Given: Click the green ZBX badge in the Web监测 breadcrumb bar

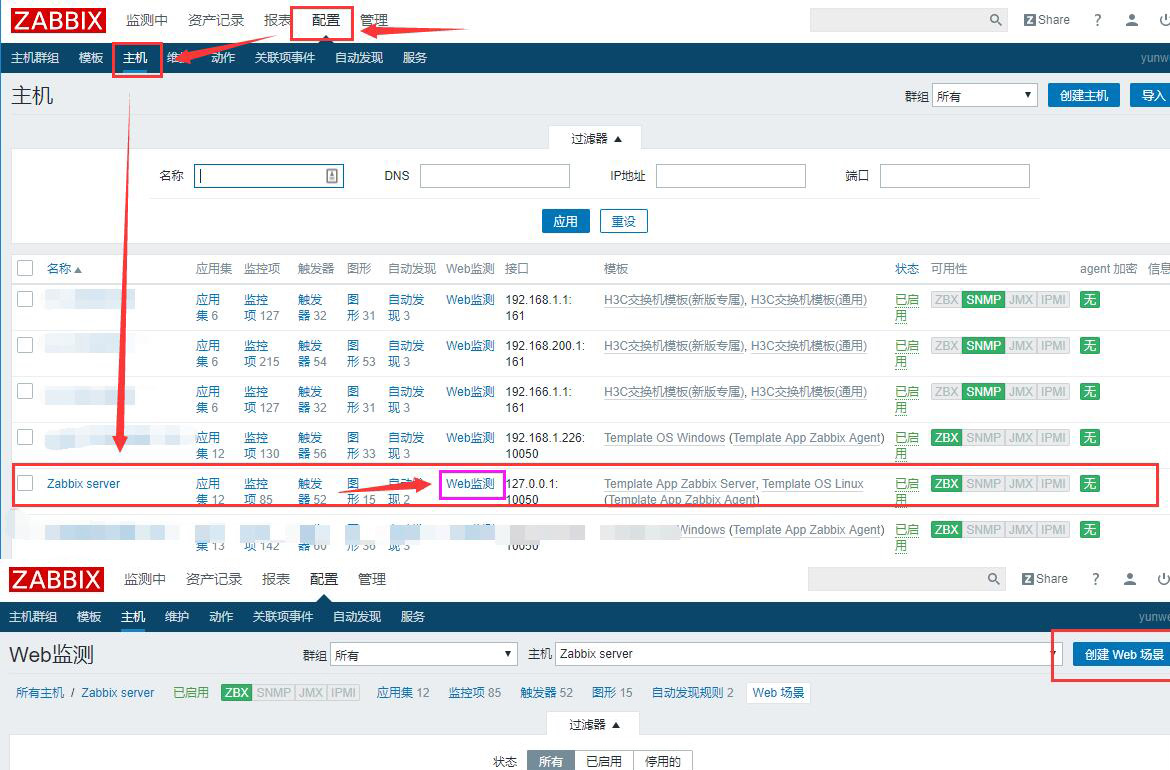Looking at the screenshot, I should 237,692.
